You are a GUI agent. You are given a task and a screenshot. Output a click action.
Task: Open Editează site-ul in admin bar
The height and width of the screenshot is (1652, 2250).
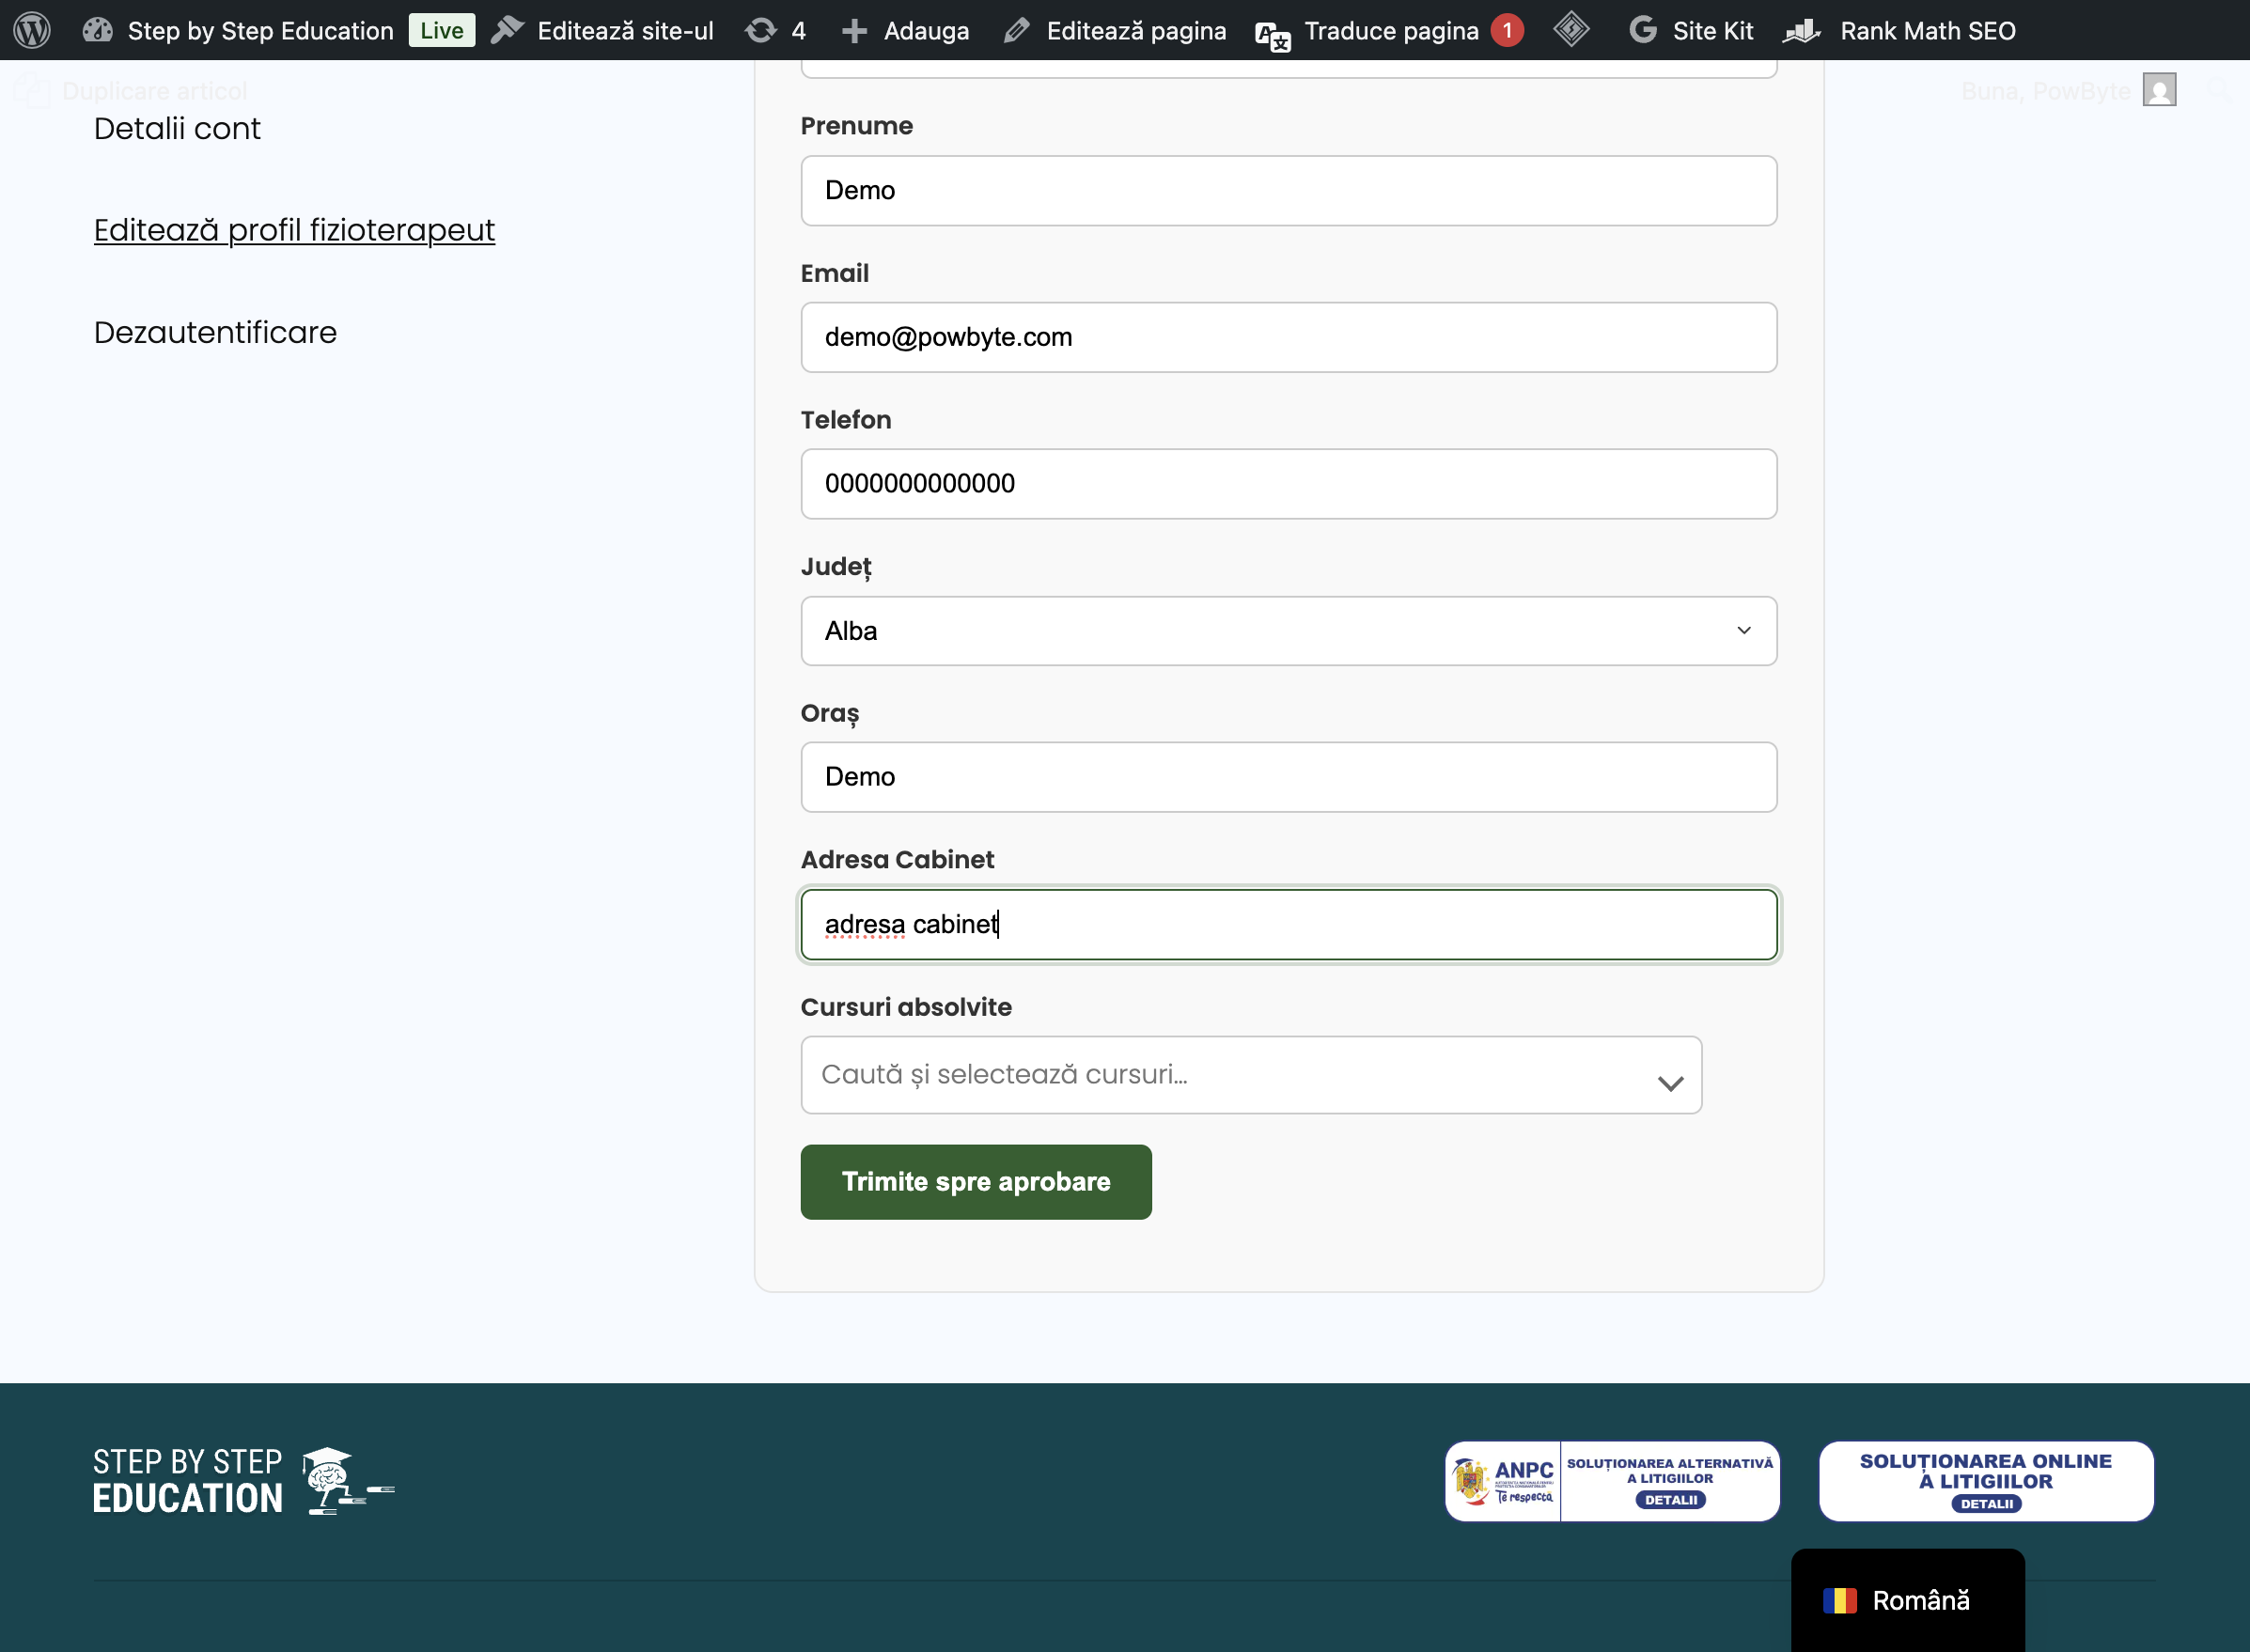[603, 30]
